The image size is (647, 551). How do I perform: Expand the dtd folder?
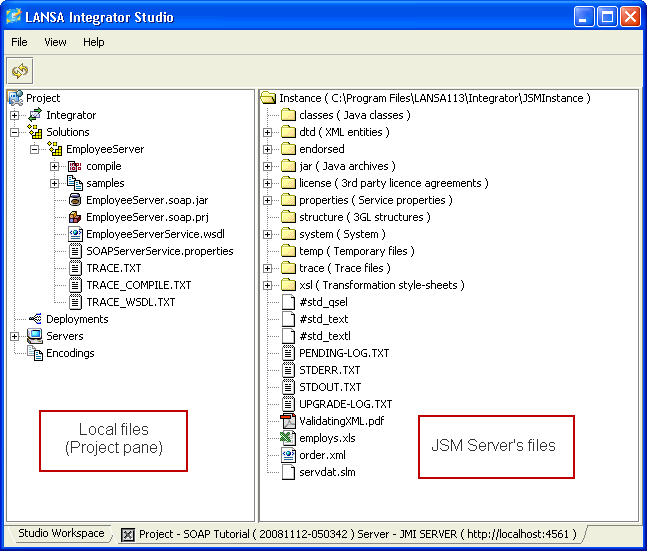coord(268,132)
